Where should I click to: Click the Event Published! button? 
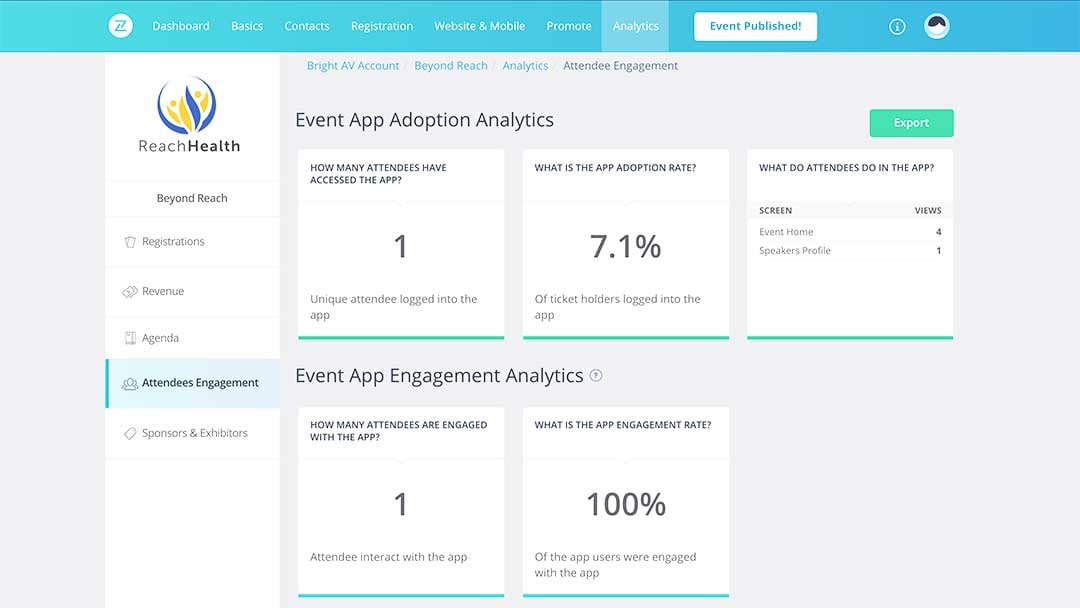[x=755, y=26]
